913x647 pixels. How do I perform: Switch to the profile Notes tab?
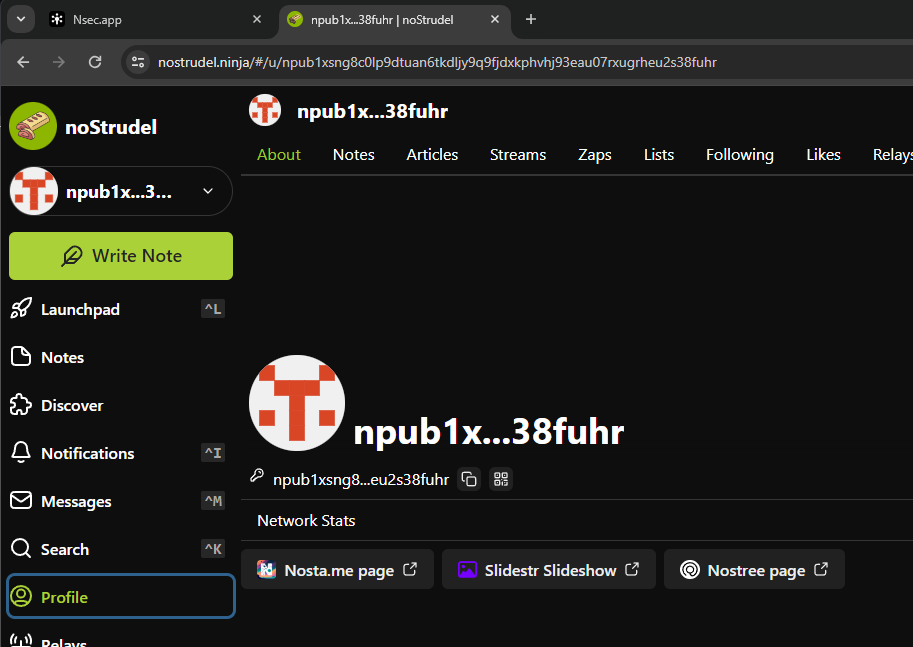pos(353,155)
